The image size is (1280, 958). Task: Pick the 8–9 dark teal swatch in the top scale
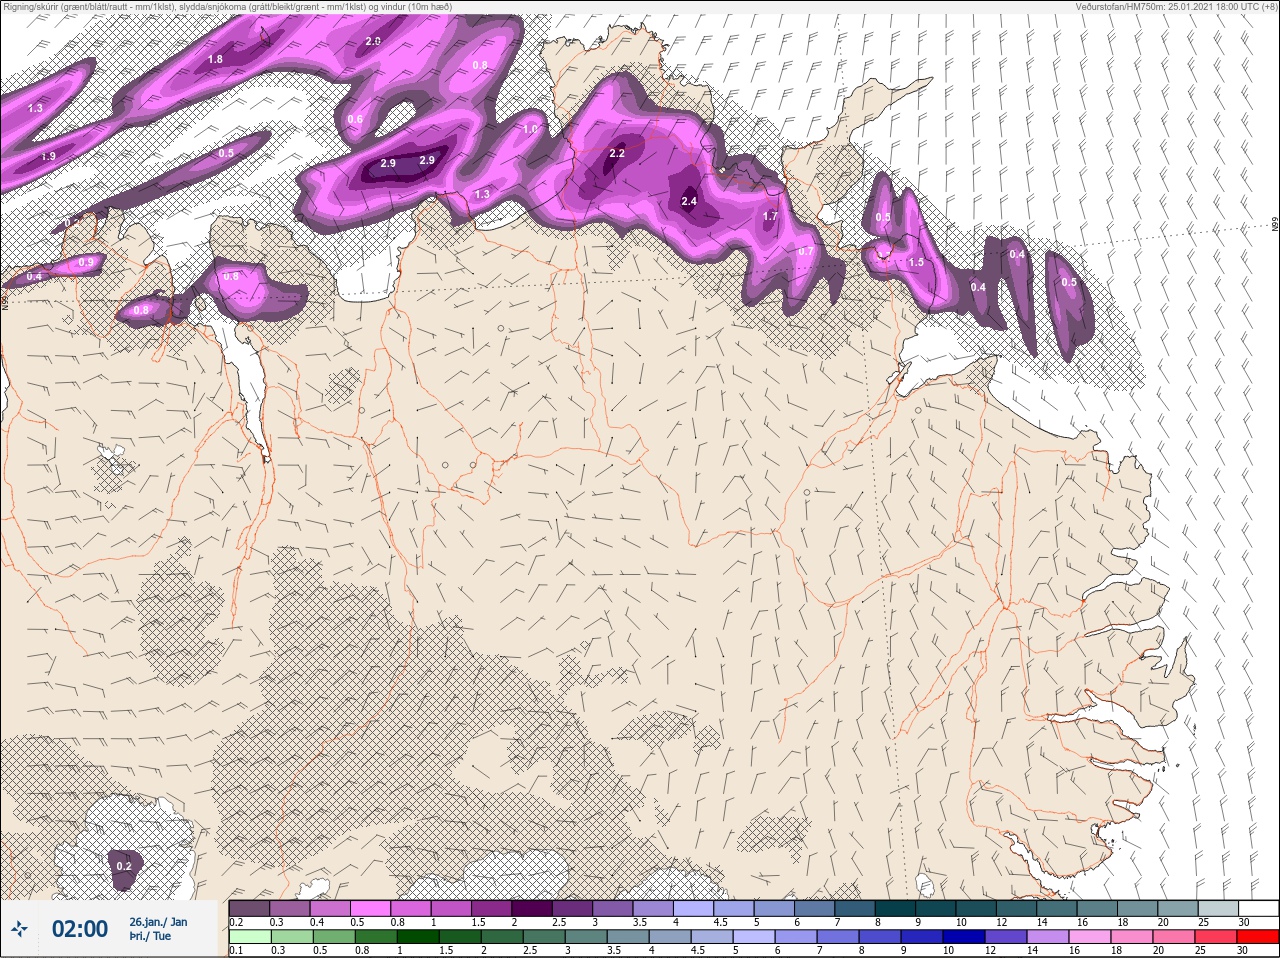click(x=895, y=908)
